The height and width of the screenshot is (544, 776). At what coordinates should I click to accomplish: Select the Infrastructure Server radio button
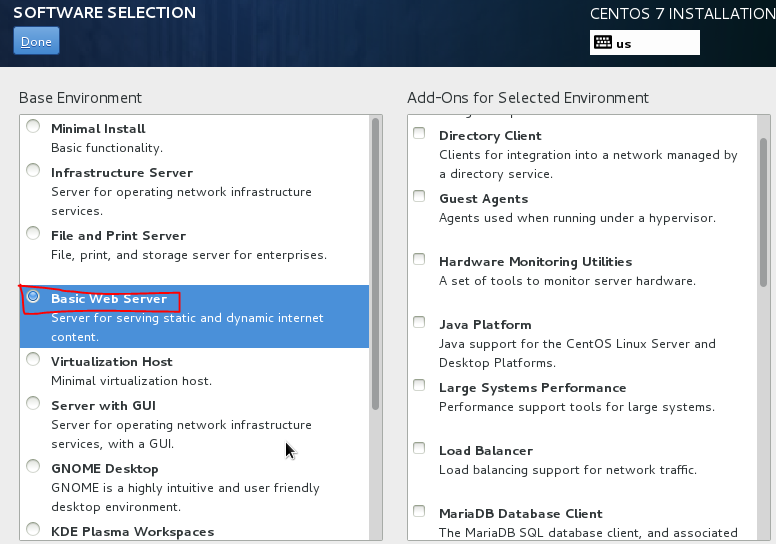click(x=33, y=170)
